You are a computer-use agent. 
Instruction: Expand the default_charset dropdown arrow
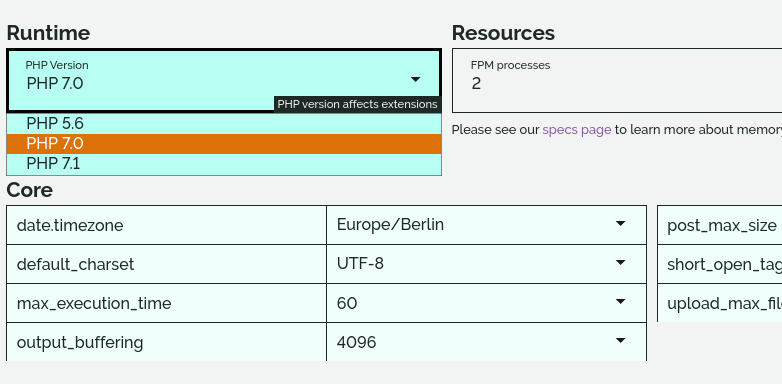(620, 262)
